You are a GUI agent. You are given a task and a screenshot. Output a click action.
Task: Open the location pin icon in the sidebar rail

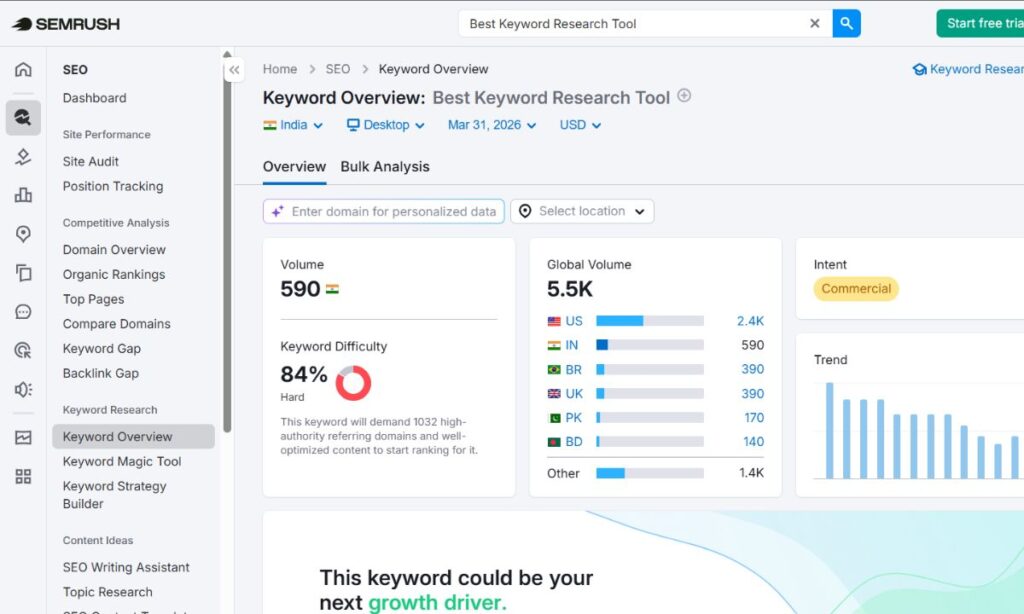22,233
